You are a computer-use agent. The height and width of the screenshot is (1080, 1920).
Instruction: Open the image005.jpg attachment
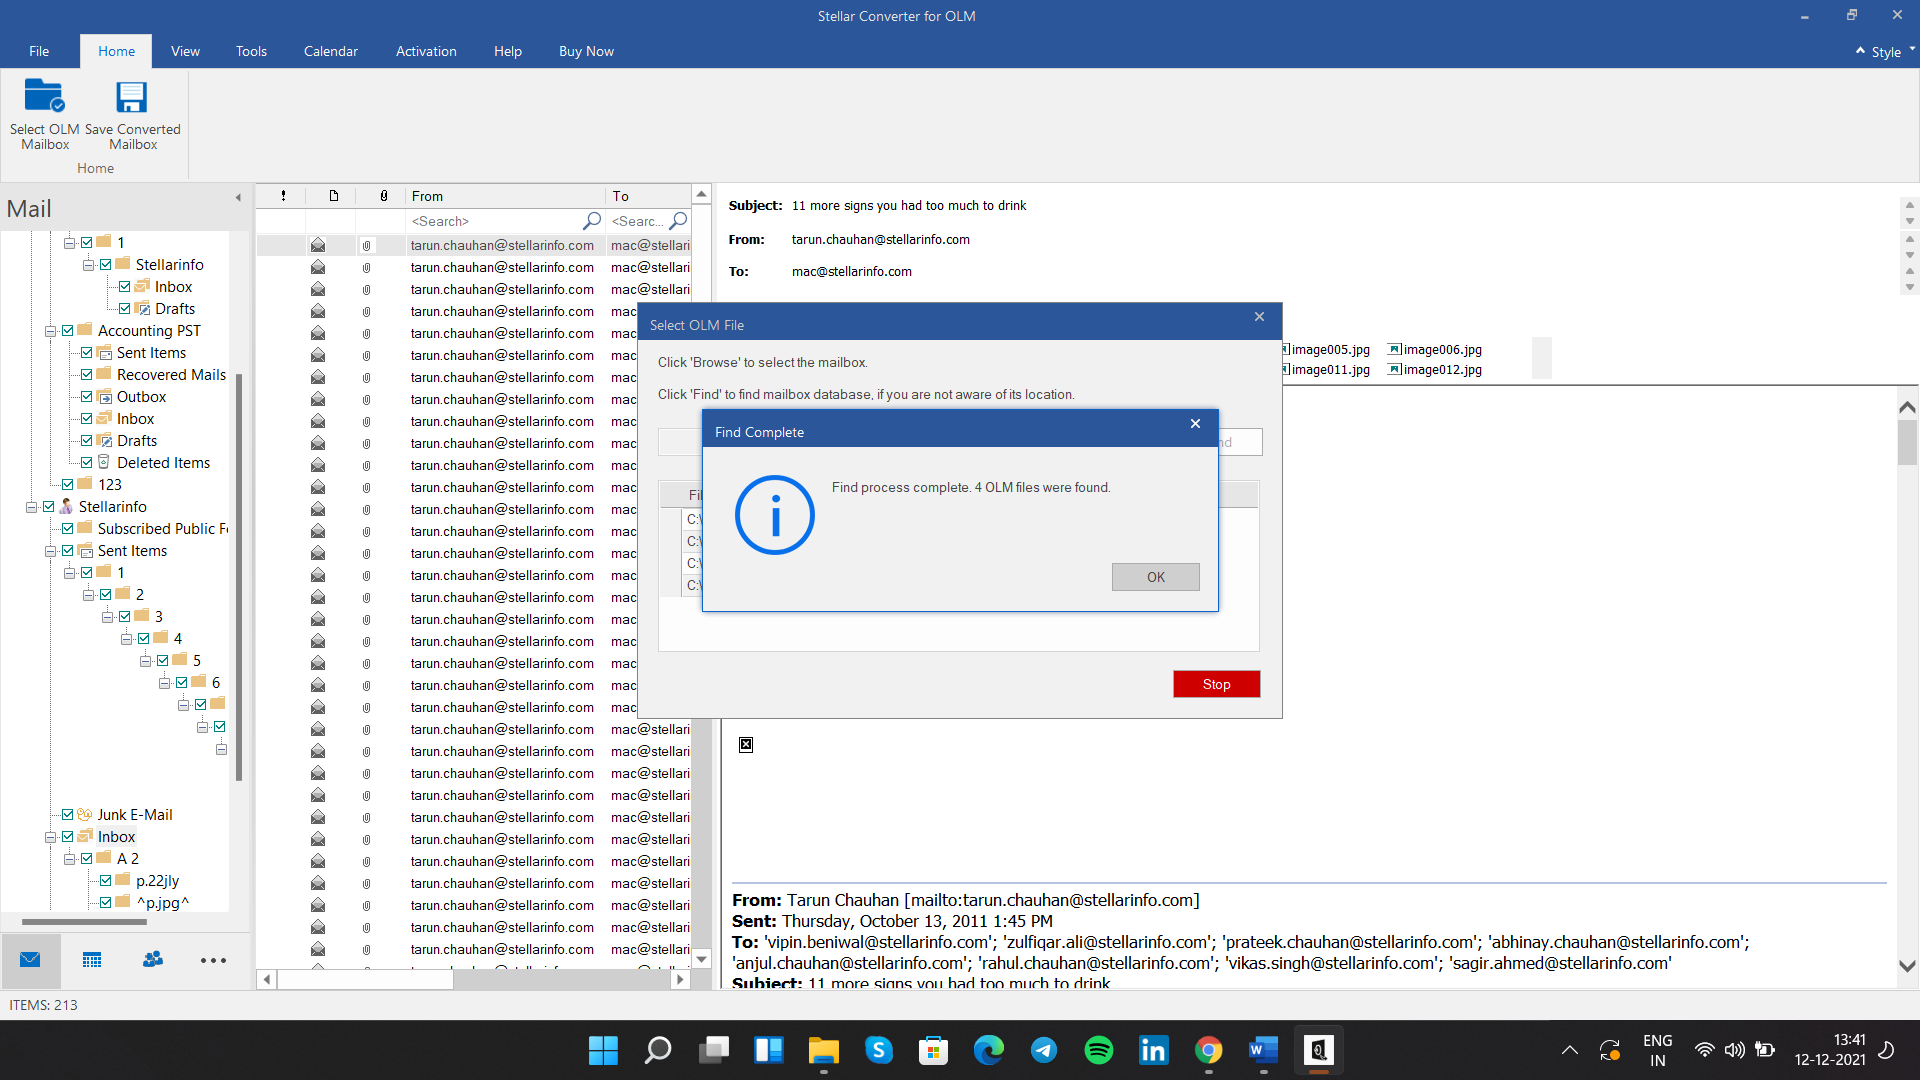pos(1326,349)
